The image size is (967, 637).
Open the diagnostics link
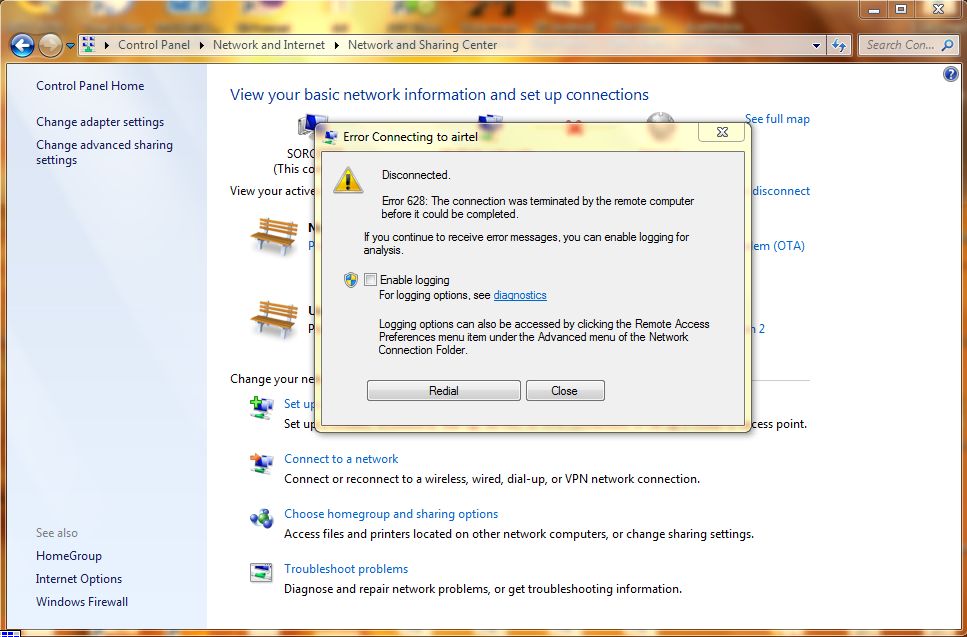[x=520, y=295]
